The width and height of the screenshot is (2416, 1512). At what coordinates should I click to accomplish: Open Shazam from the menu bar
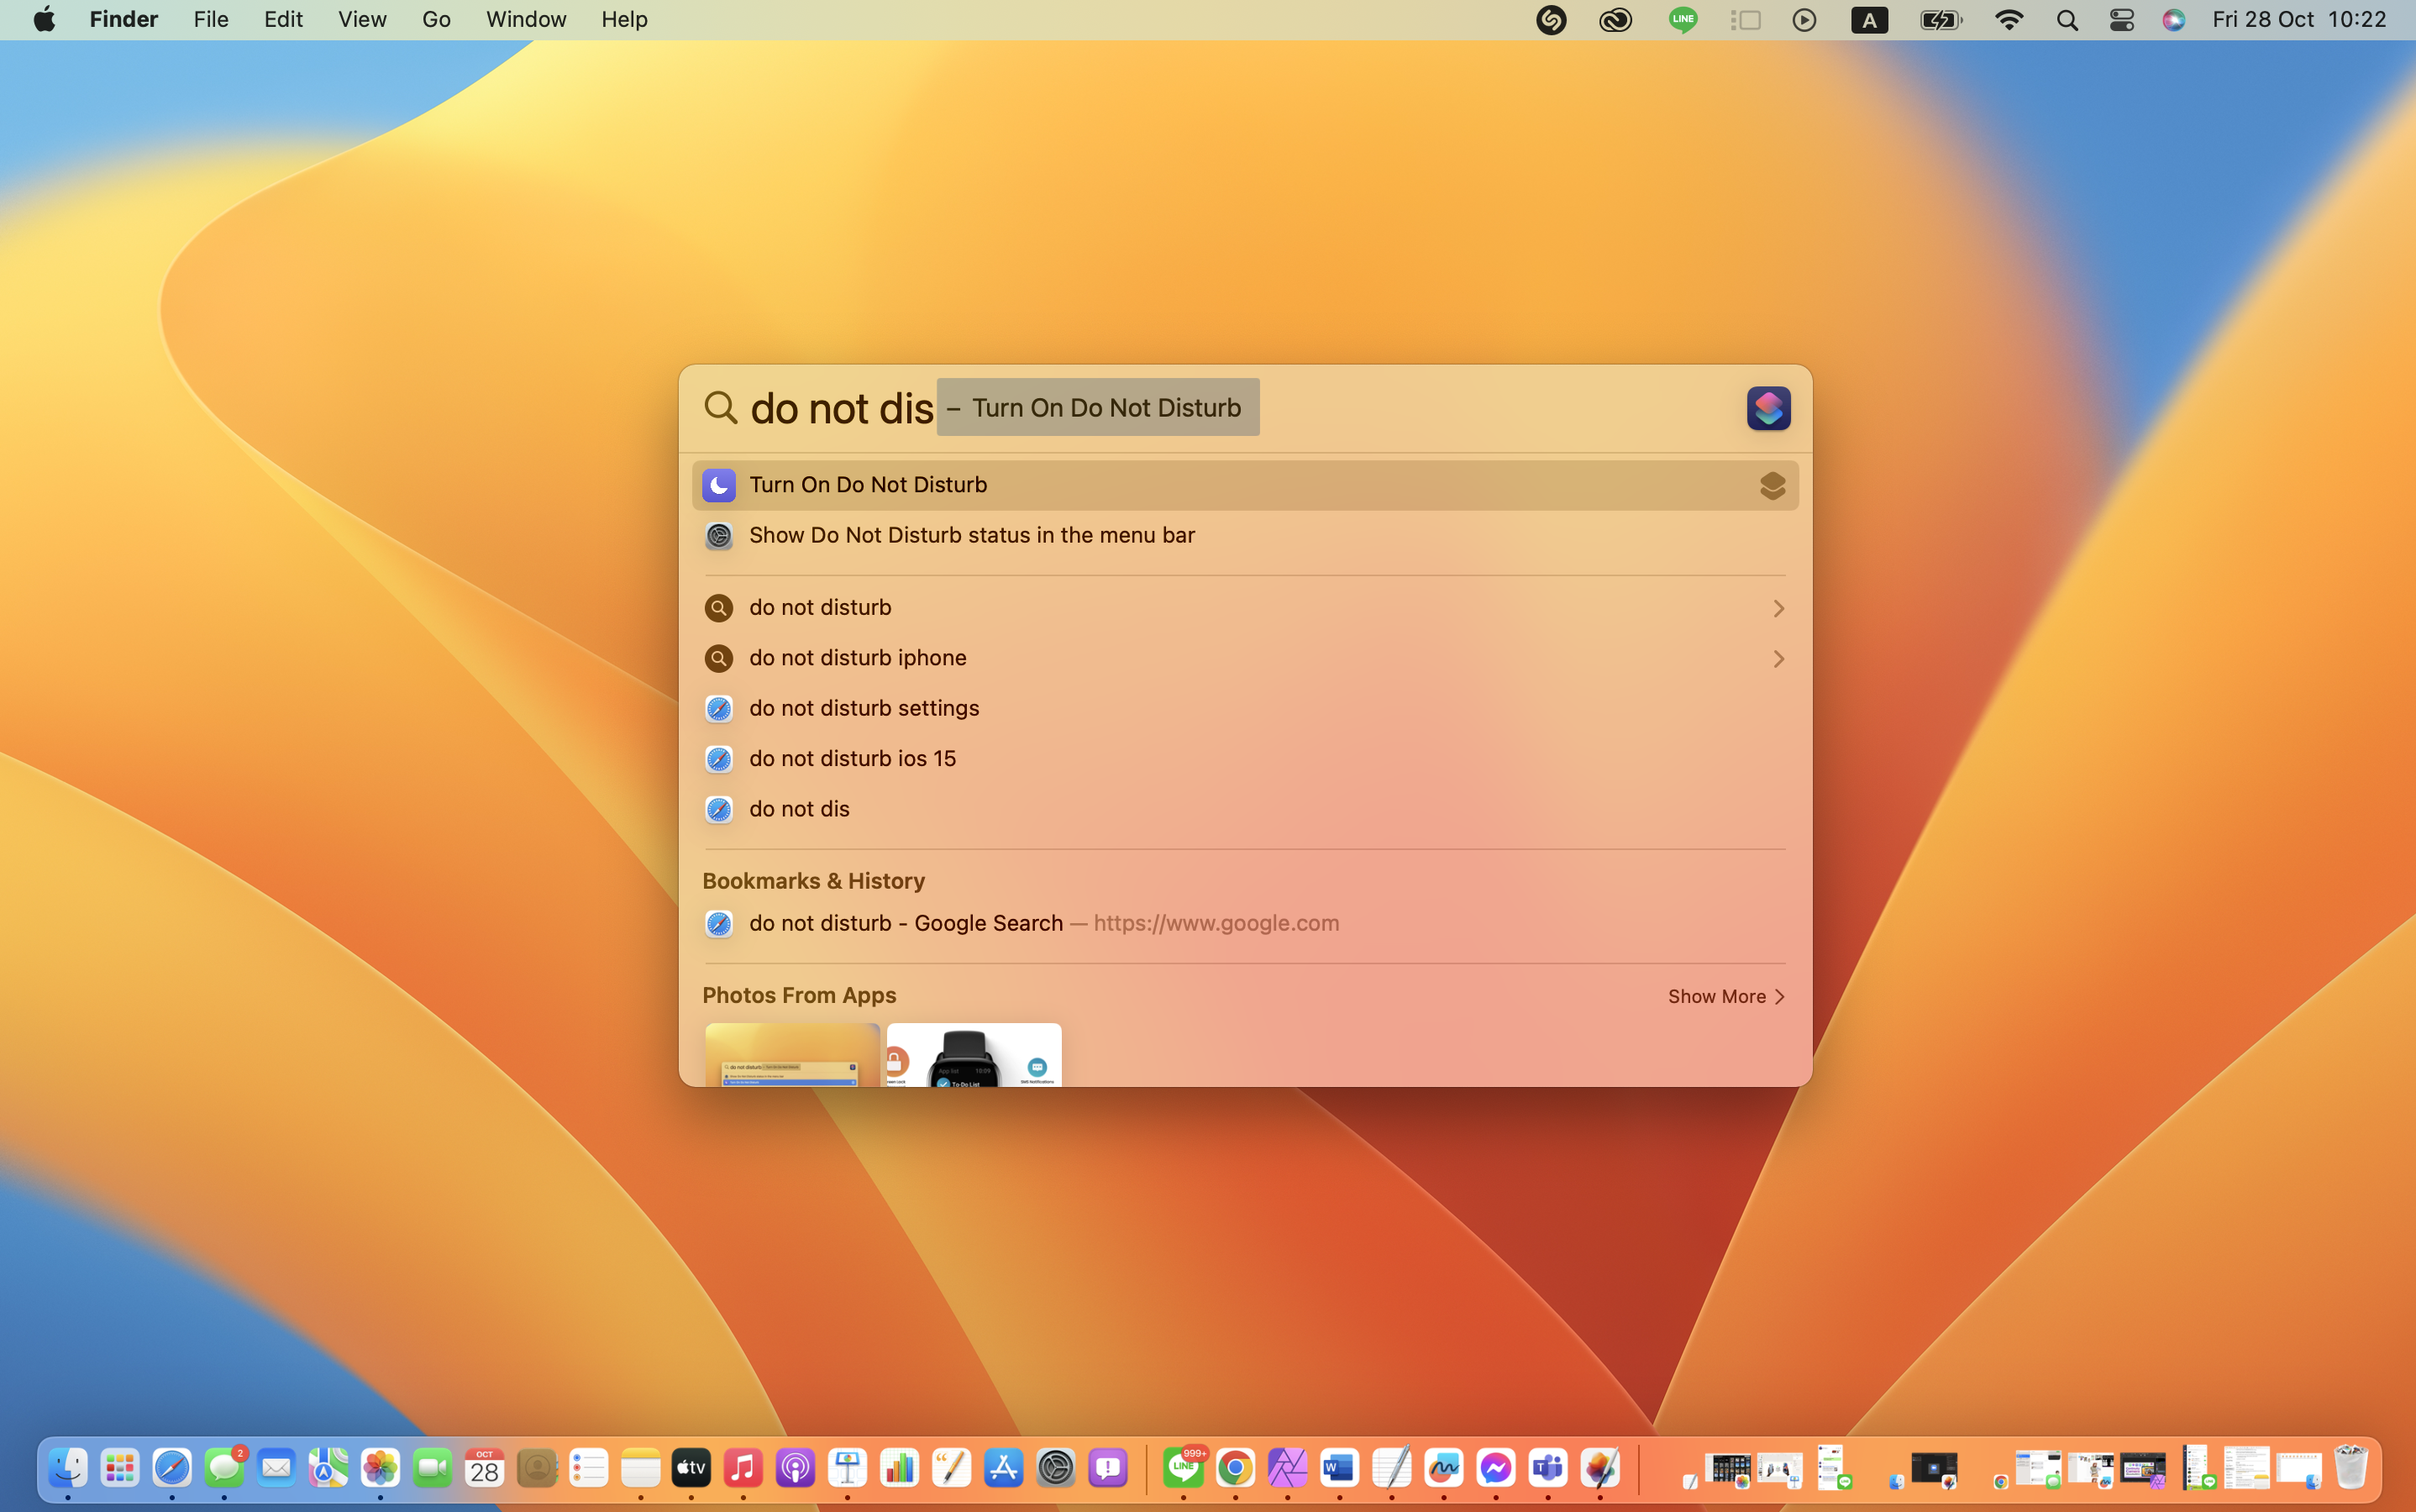click(x=1550, y=20)
